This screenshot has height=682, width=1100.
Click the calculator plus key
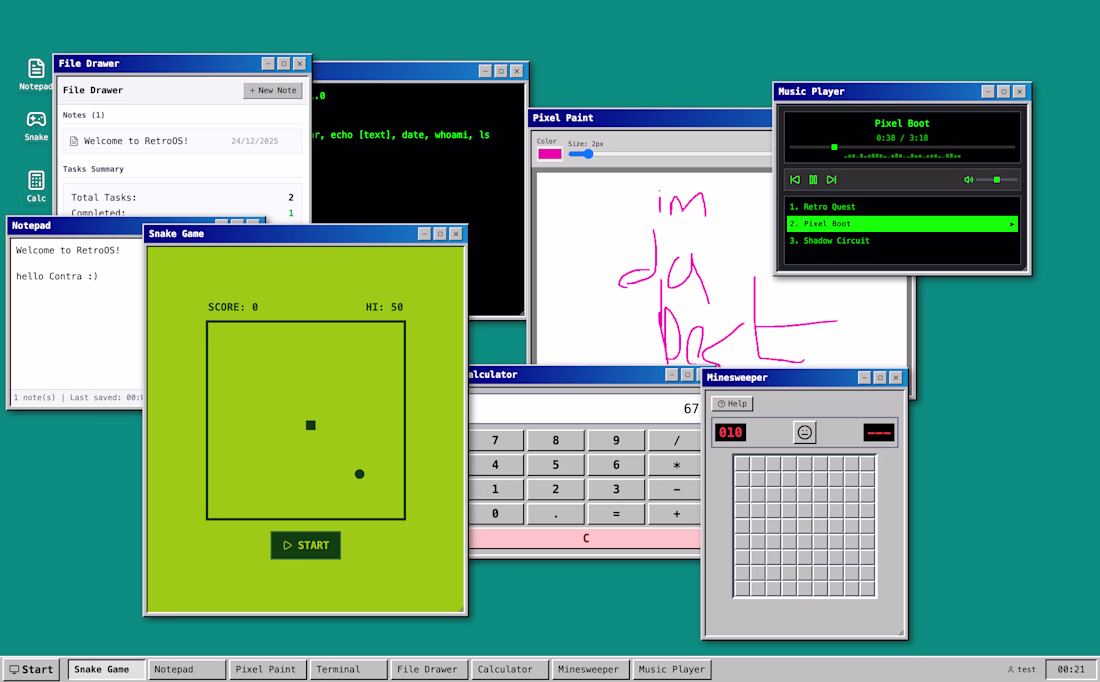pyautogui.click(x=675, y=514)
